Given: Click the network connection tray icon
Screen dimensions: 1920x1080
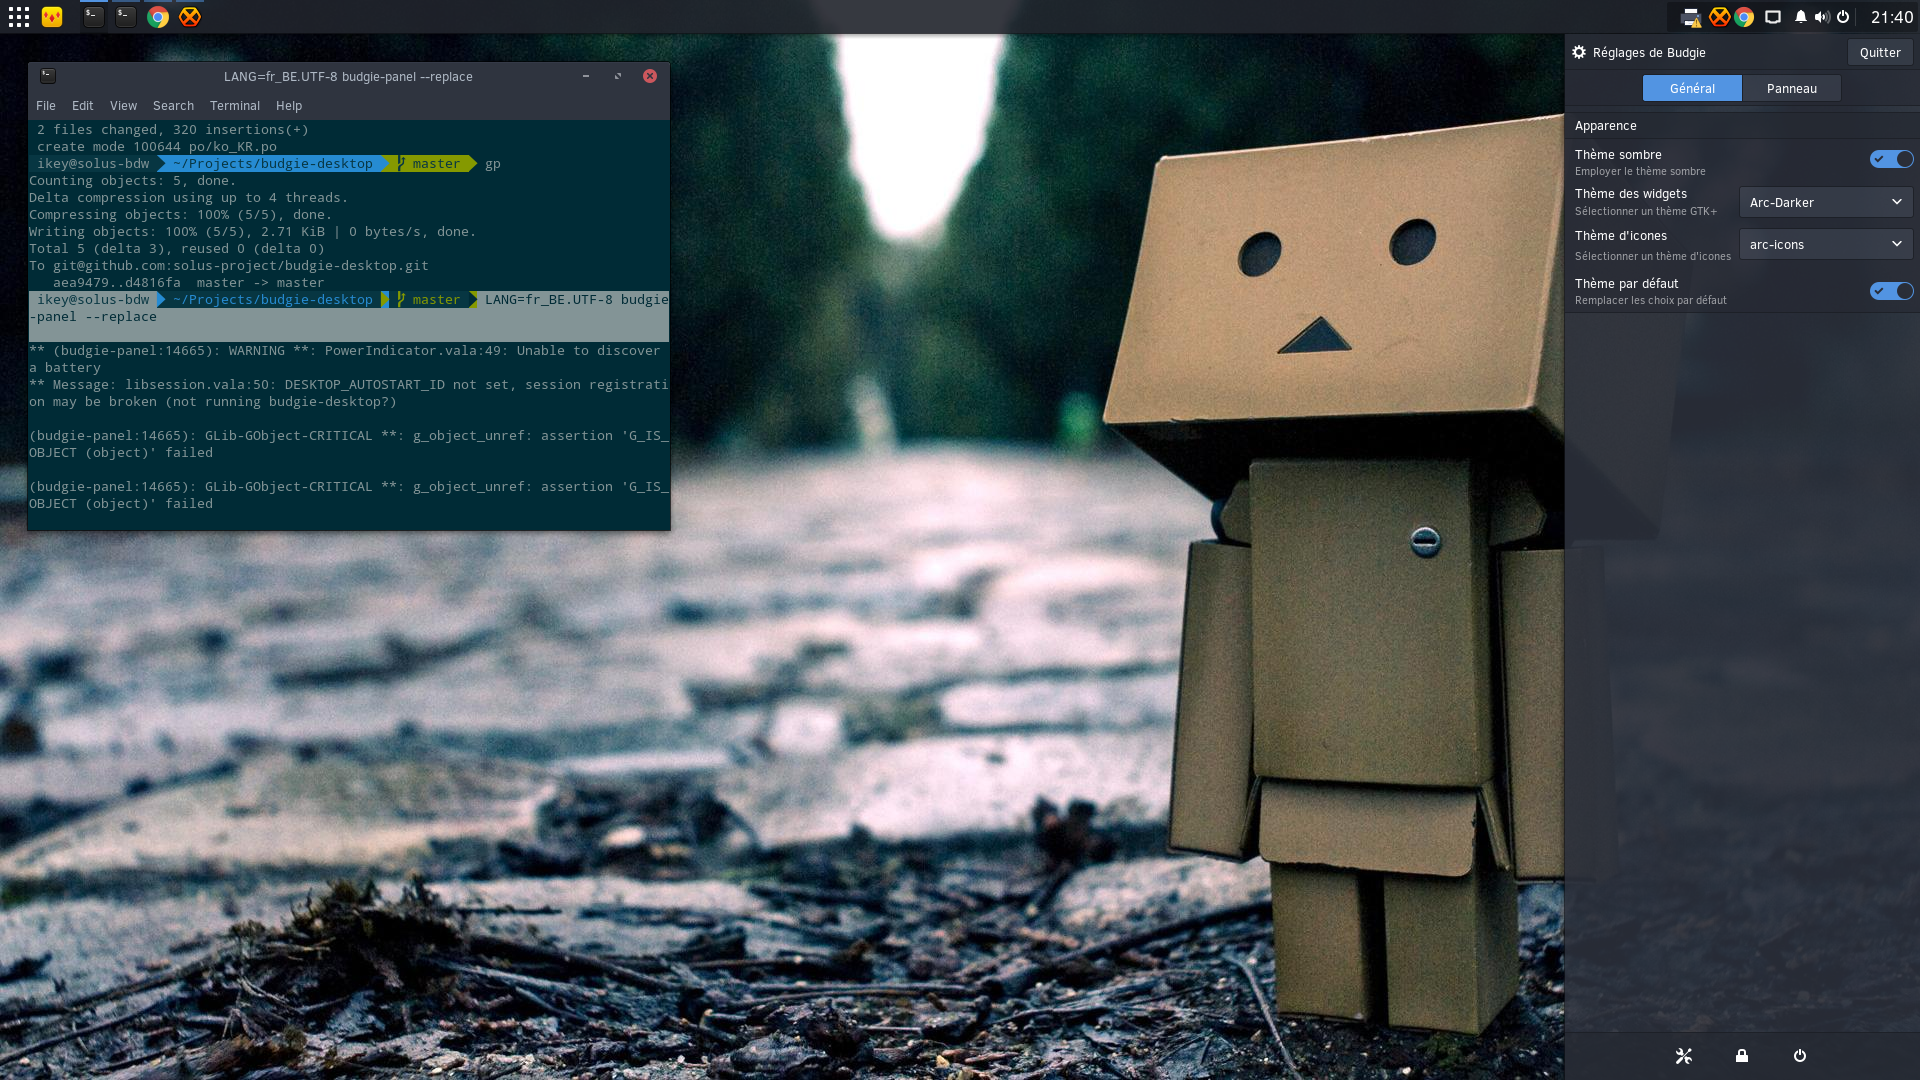Looking at the screenshot, I should click(x=1773, y=17).
